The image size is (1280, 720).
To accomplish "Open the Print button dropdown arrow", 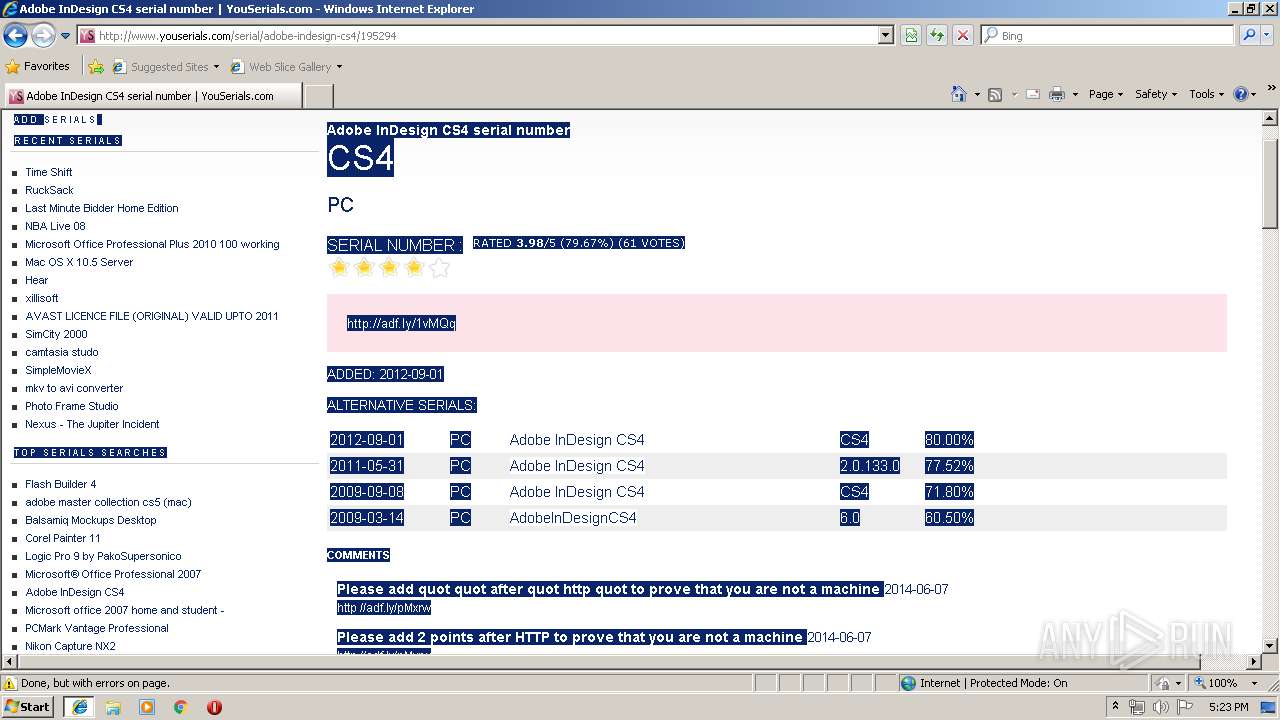I will pos(1075,94).
